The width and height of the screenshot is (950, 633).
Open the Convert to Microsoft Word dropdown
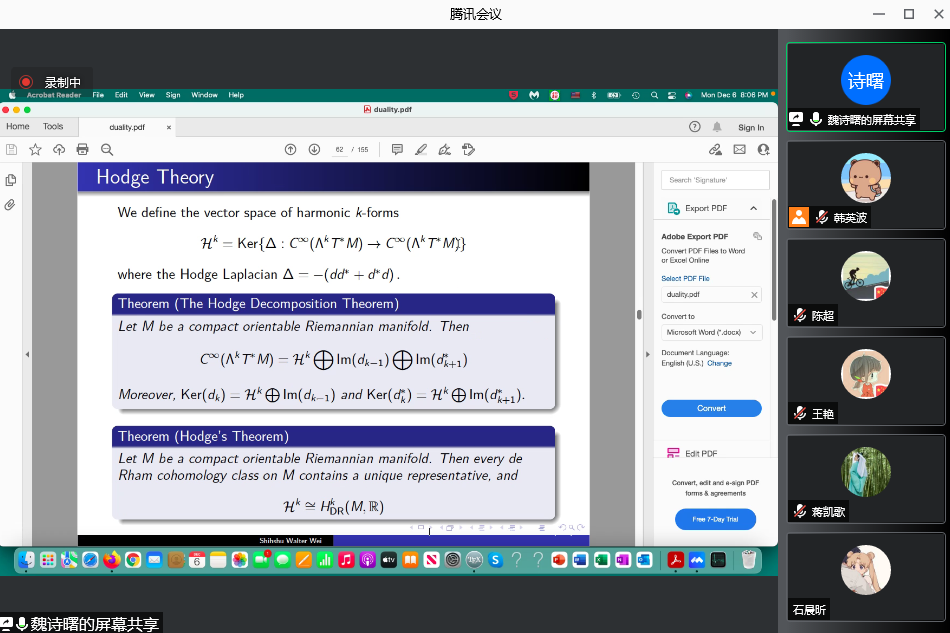click(x=711, y=332)
